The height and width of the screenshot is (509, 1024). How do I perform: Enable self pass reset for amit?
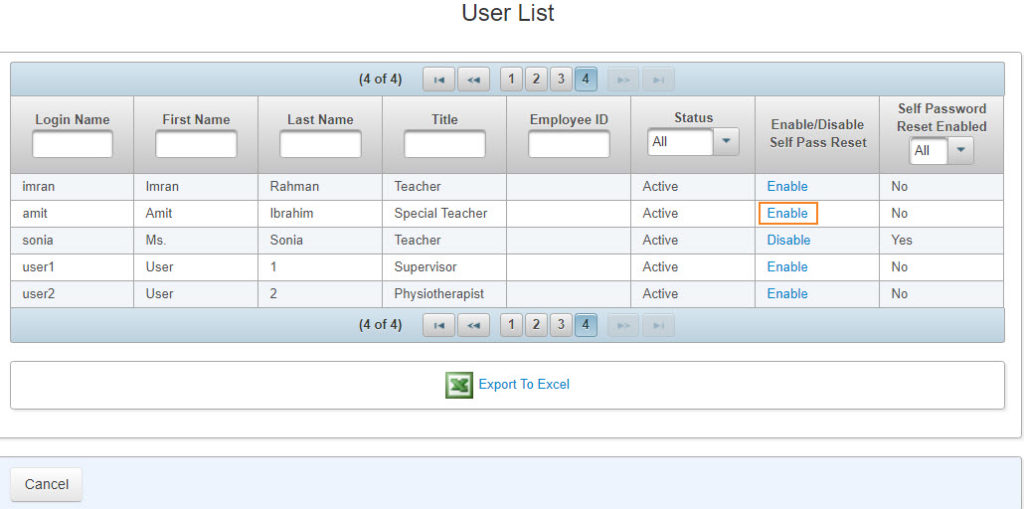click(x=787, y=214)
